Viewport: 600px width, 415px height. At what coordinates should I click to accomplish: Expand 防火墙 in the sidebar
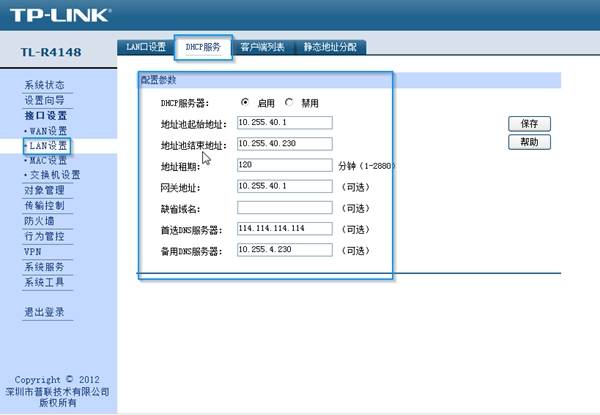(39, 221)
